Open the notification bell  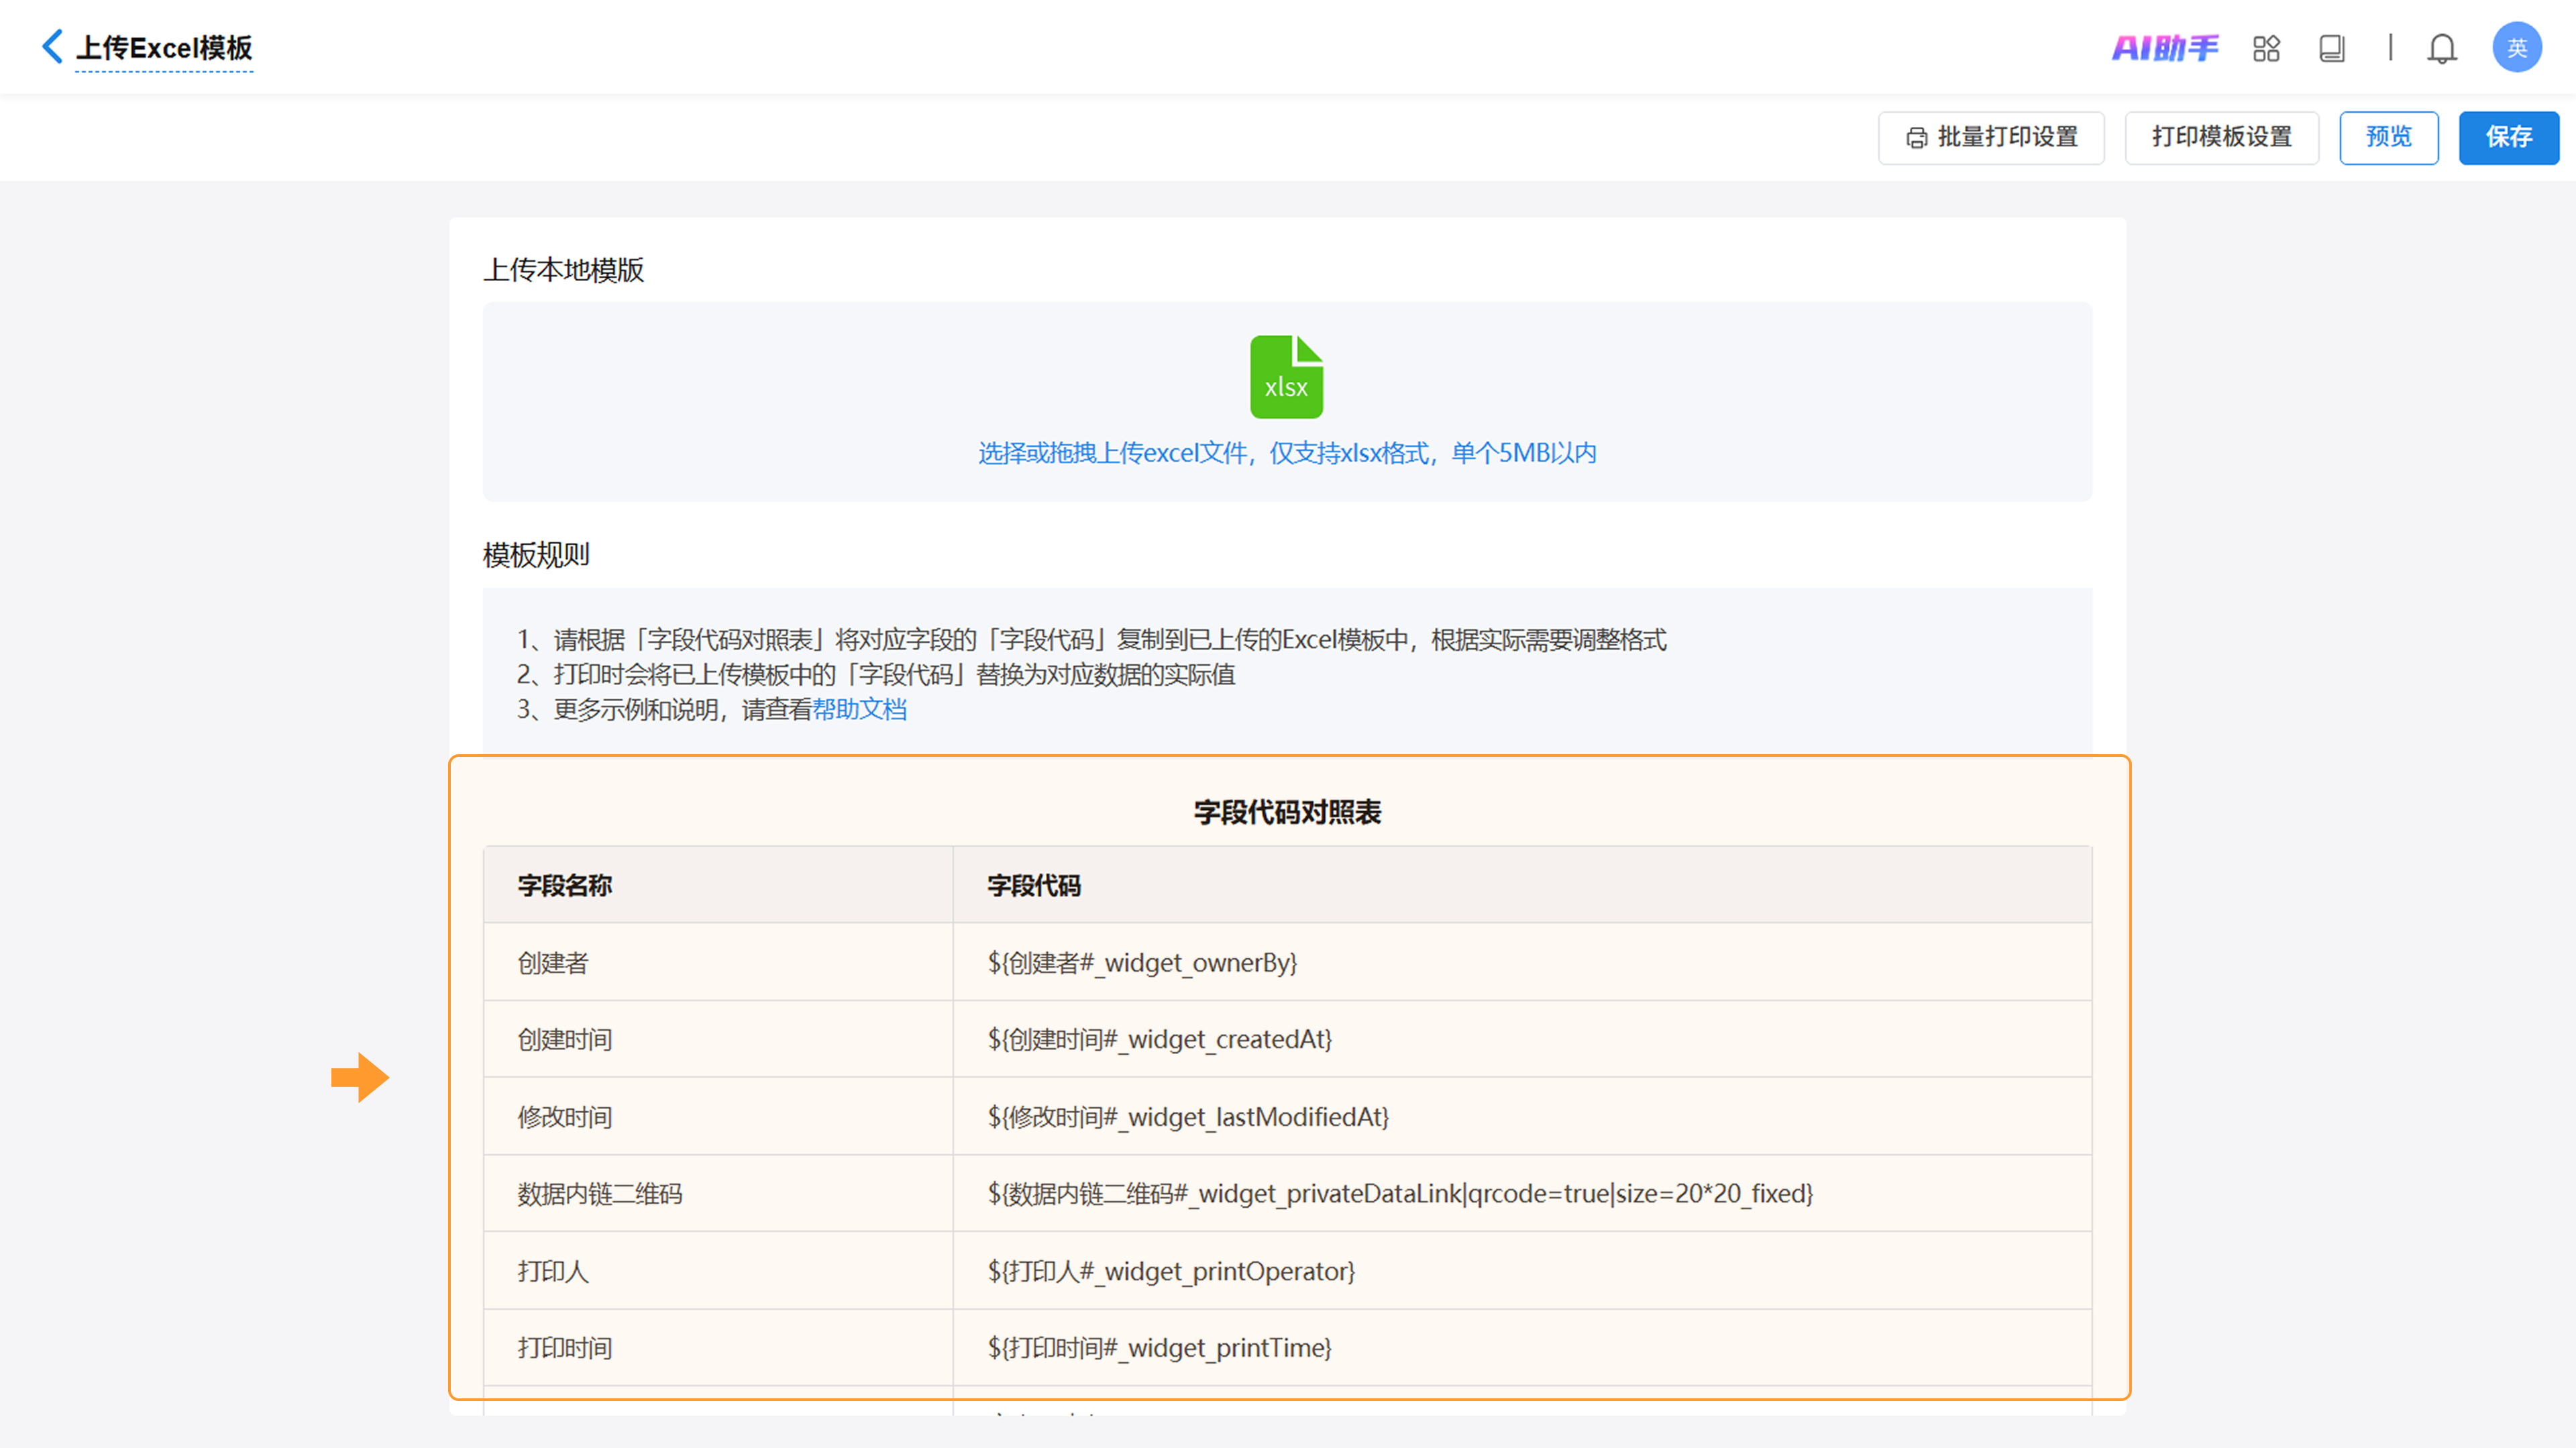click(2441, 48)
